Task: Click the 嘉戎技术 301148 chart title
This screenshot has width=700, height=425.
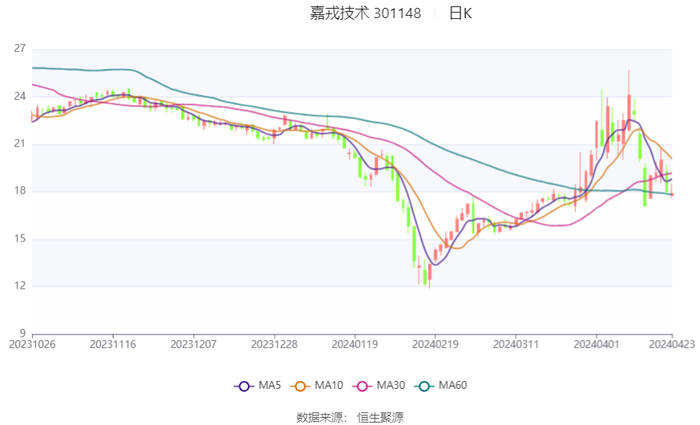Action: [x=366, y=14]
